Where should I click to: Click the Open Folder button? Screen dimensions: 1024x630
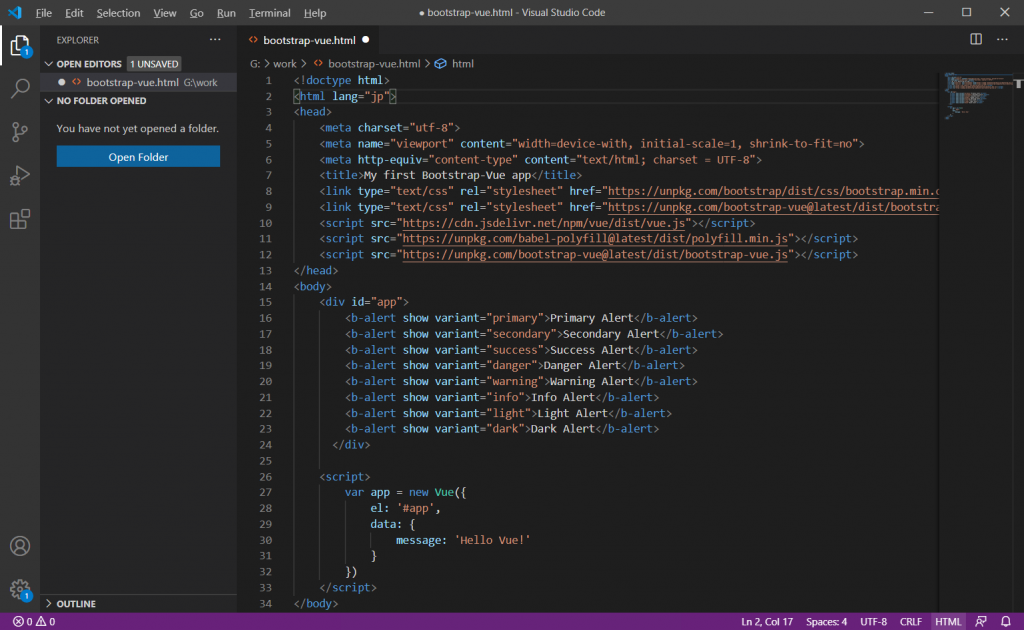point(138,157)
